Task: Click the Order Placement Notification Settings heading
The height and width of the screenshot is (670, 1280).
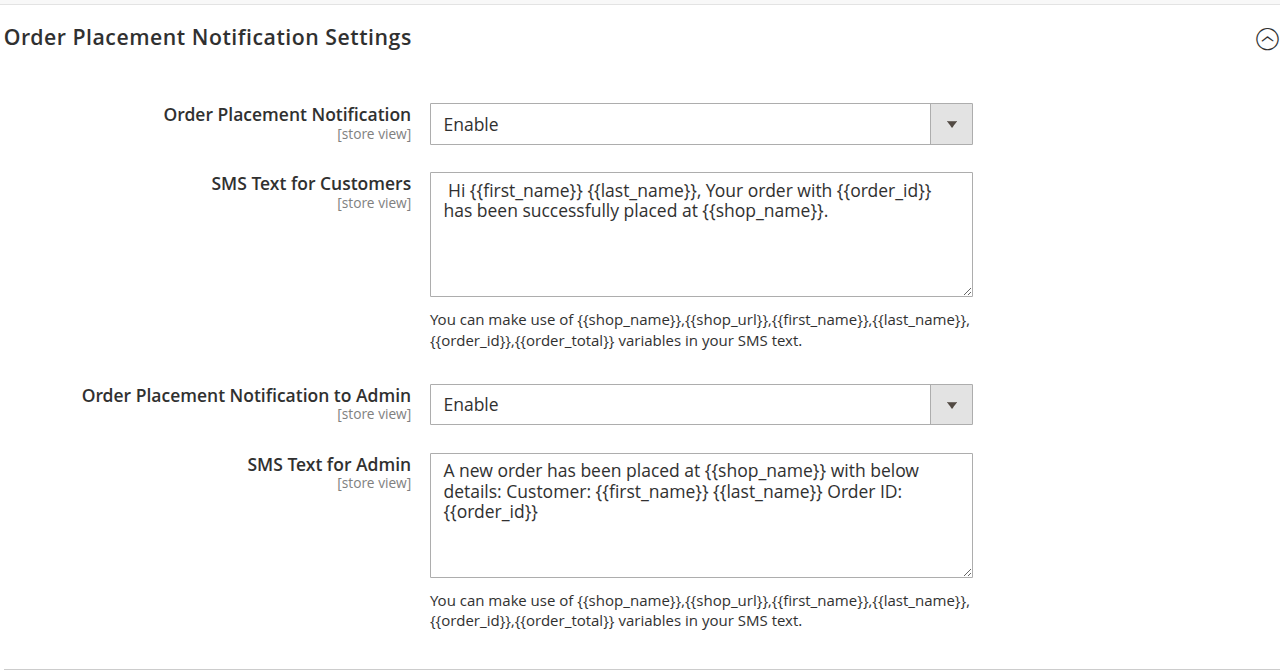Action: 208,38
